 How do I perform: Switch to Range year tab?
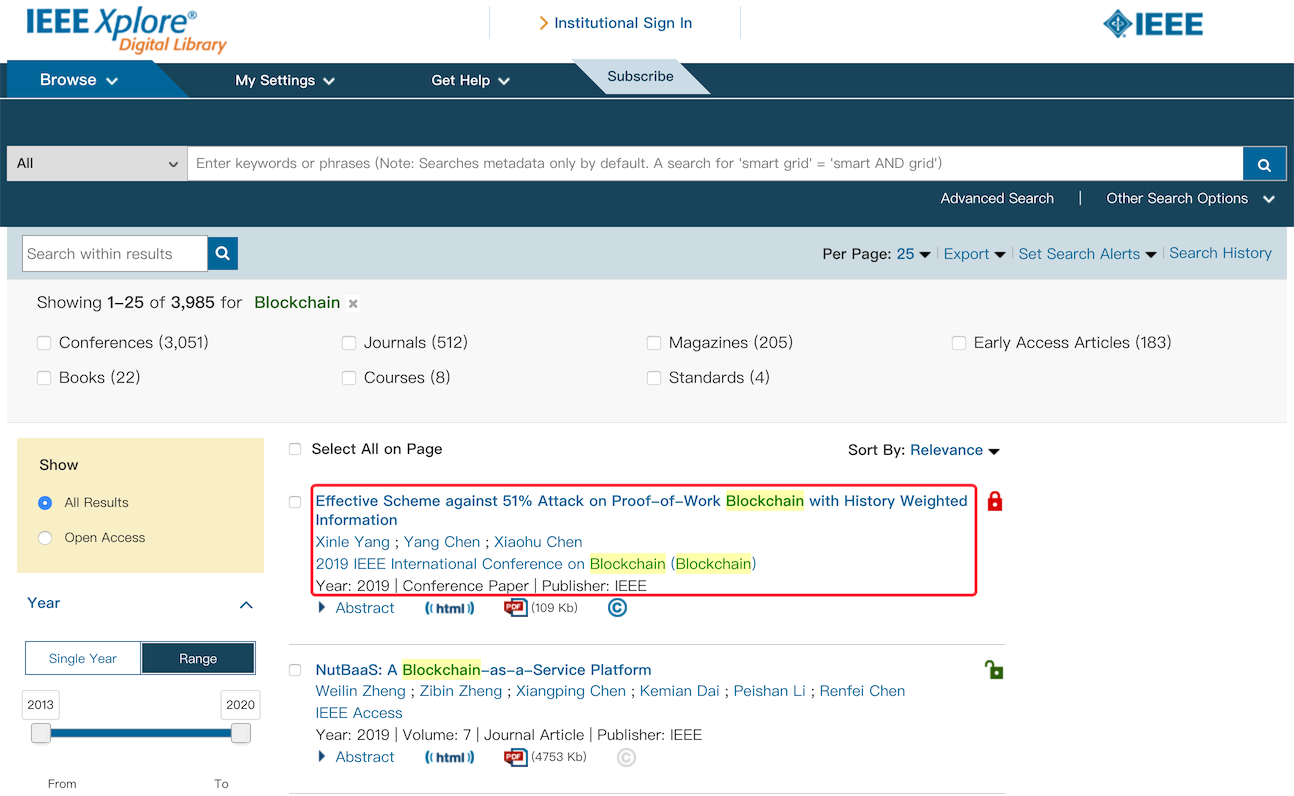point(198,659)
